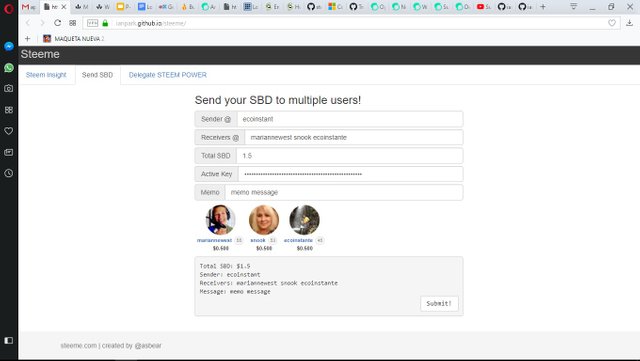
Task: Add page to bookmarks with heart icon
Action: 611,23
